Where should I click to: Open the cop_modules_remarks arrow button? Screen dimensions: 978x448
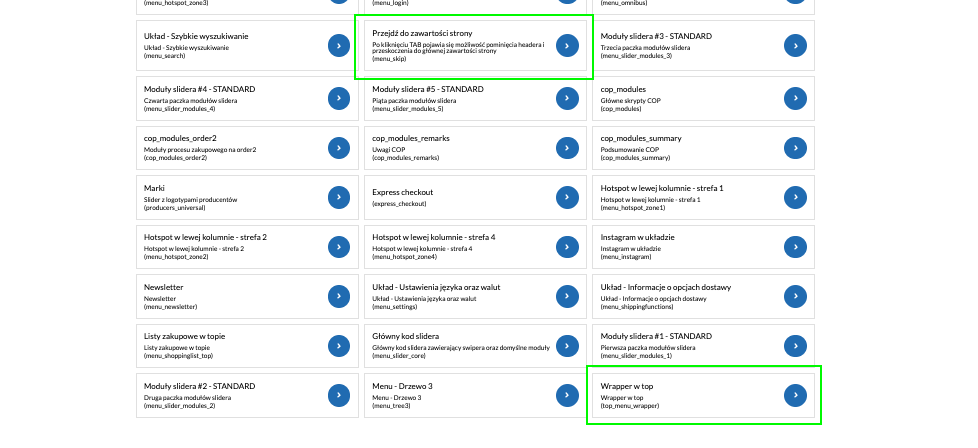[567, 148]
